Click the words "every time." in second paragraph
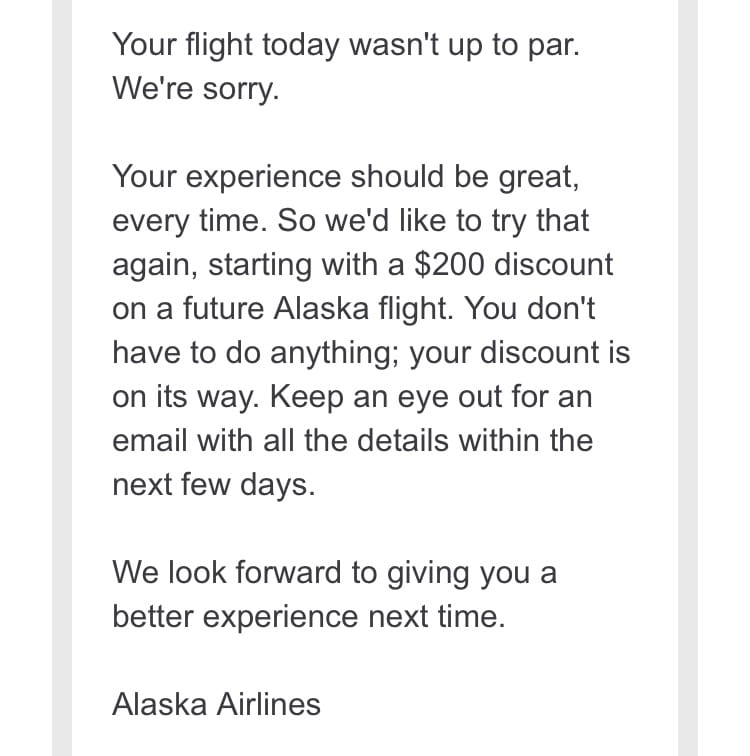This screenshot has width=750, height=756. point(190,221)
